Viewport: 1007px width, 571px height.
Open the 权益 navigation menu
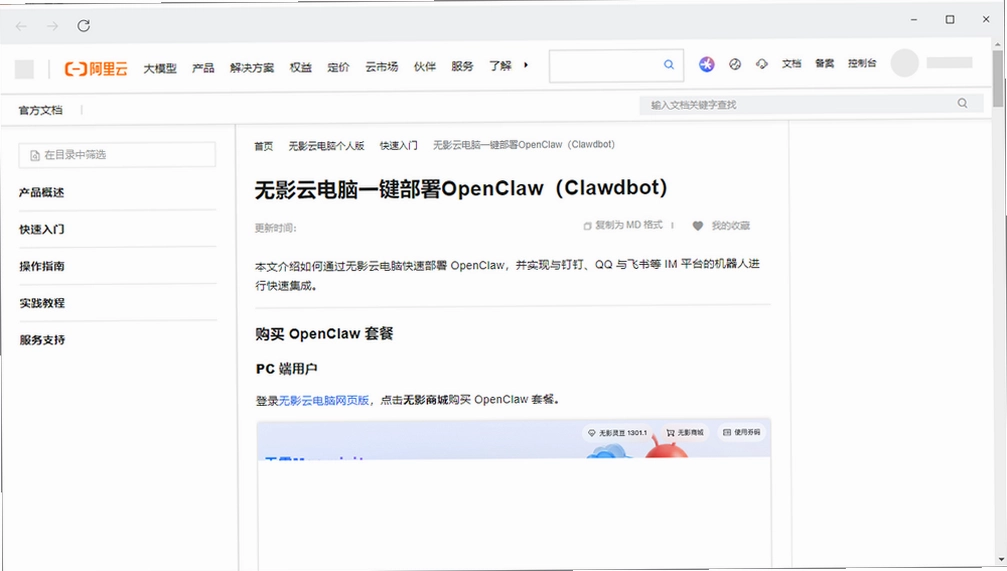click(x=301, y=67)
